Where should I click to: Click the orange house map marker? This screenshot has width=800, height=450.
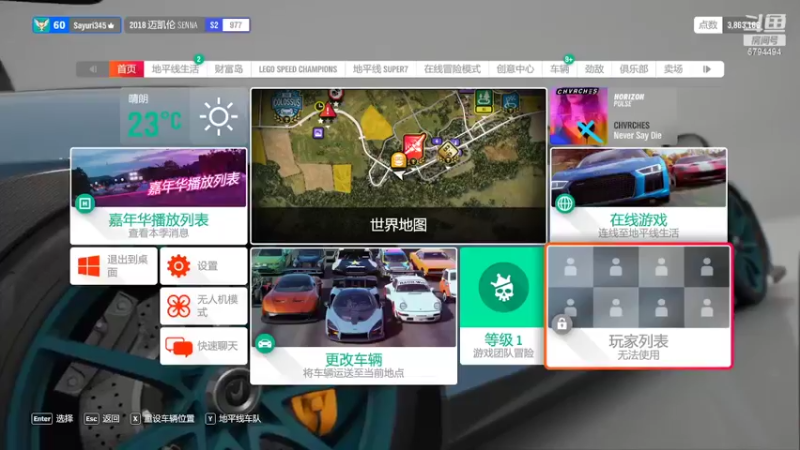(398, 161)
